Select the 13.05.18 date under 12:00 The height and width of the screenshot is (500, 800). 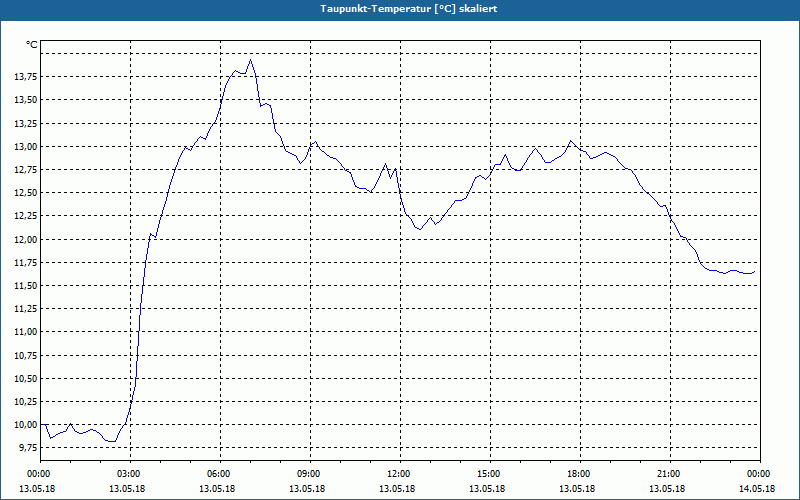397,489
